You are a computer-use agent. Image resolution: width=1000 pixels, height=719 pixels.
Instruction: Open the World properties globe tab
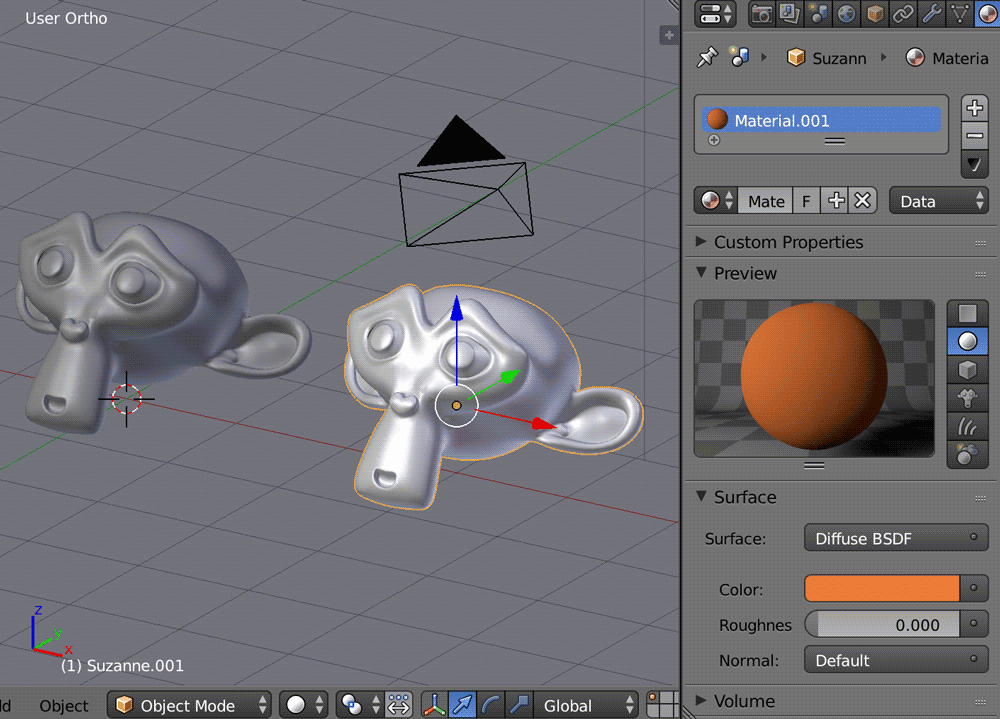[846, 13]
